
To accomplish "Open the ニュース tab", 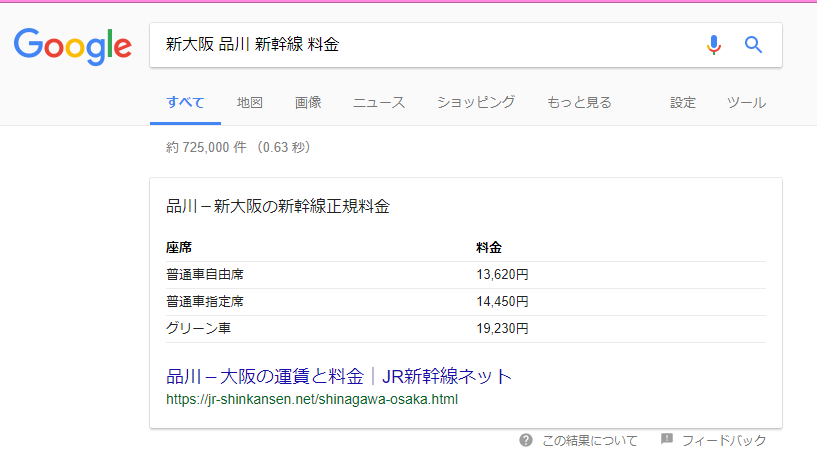I will point(379,103).
